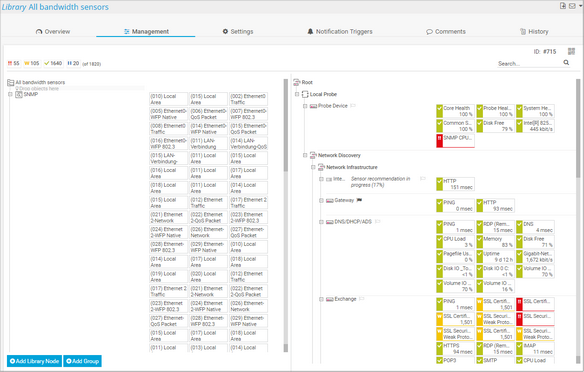Click the envelope mail icon in header

tap(572, 6)
